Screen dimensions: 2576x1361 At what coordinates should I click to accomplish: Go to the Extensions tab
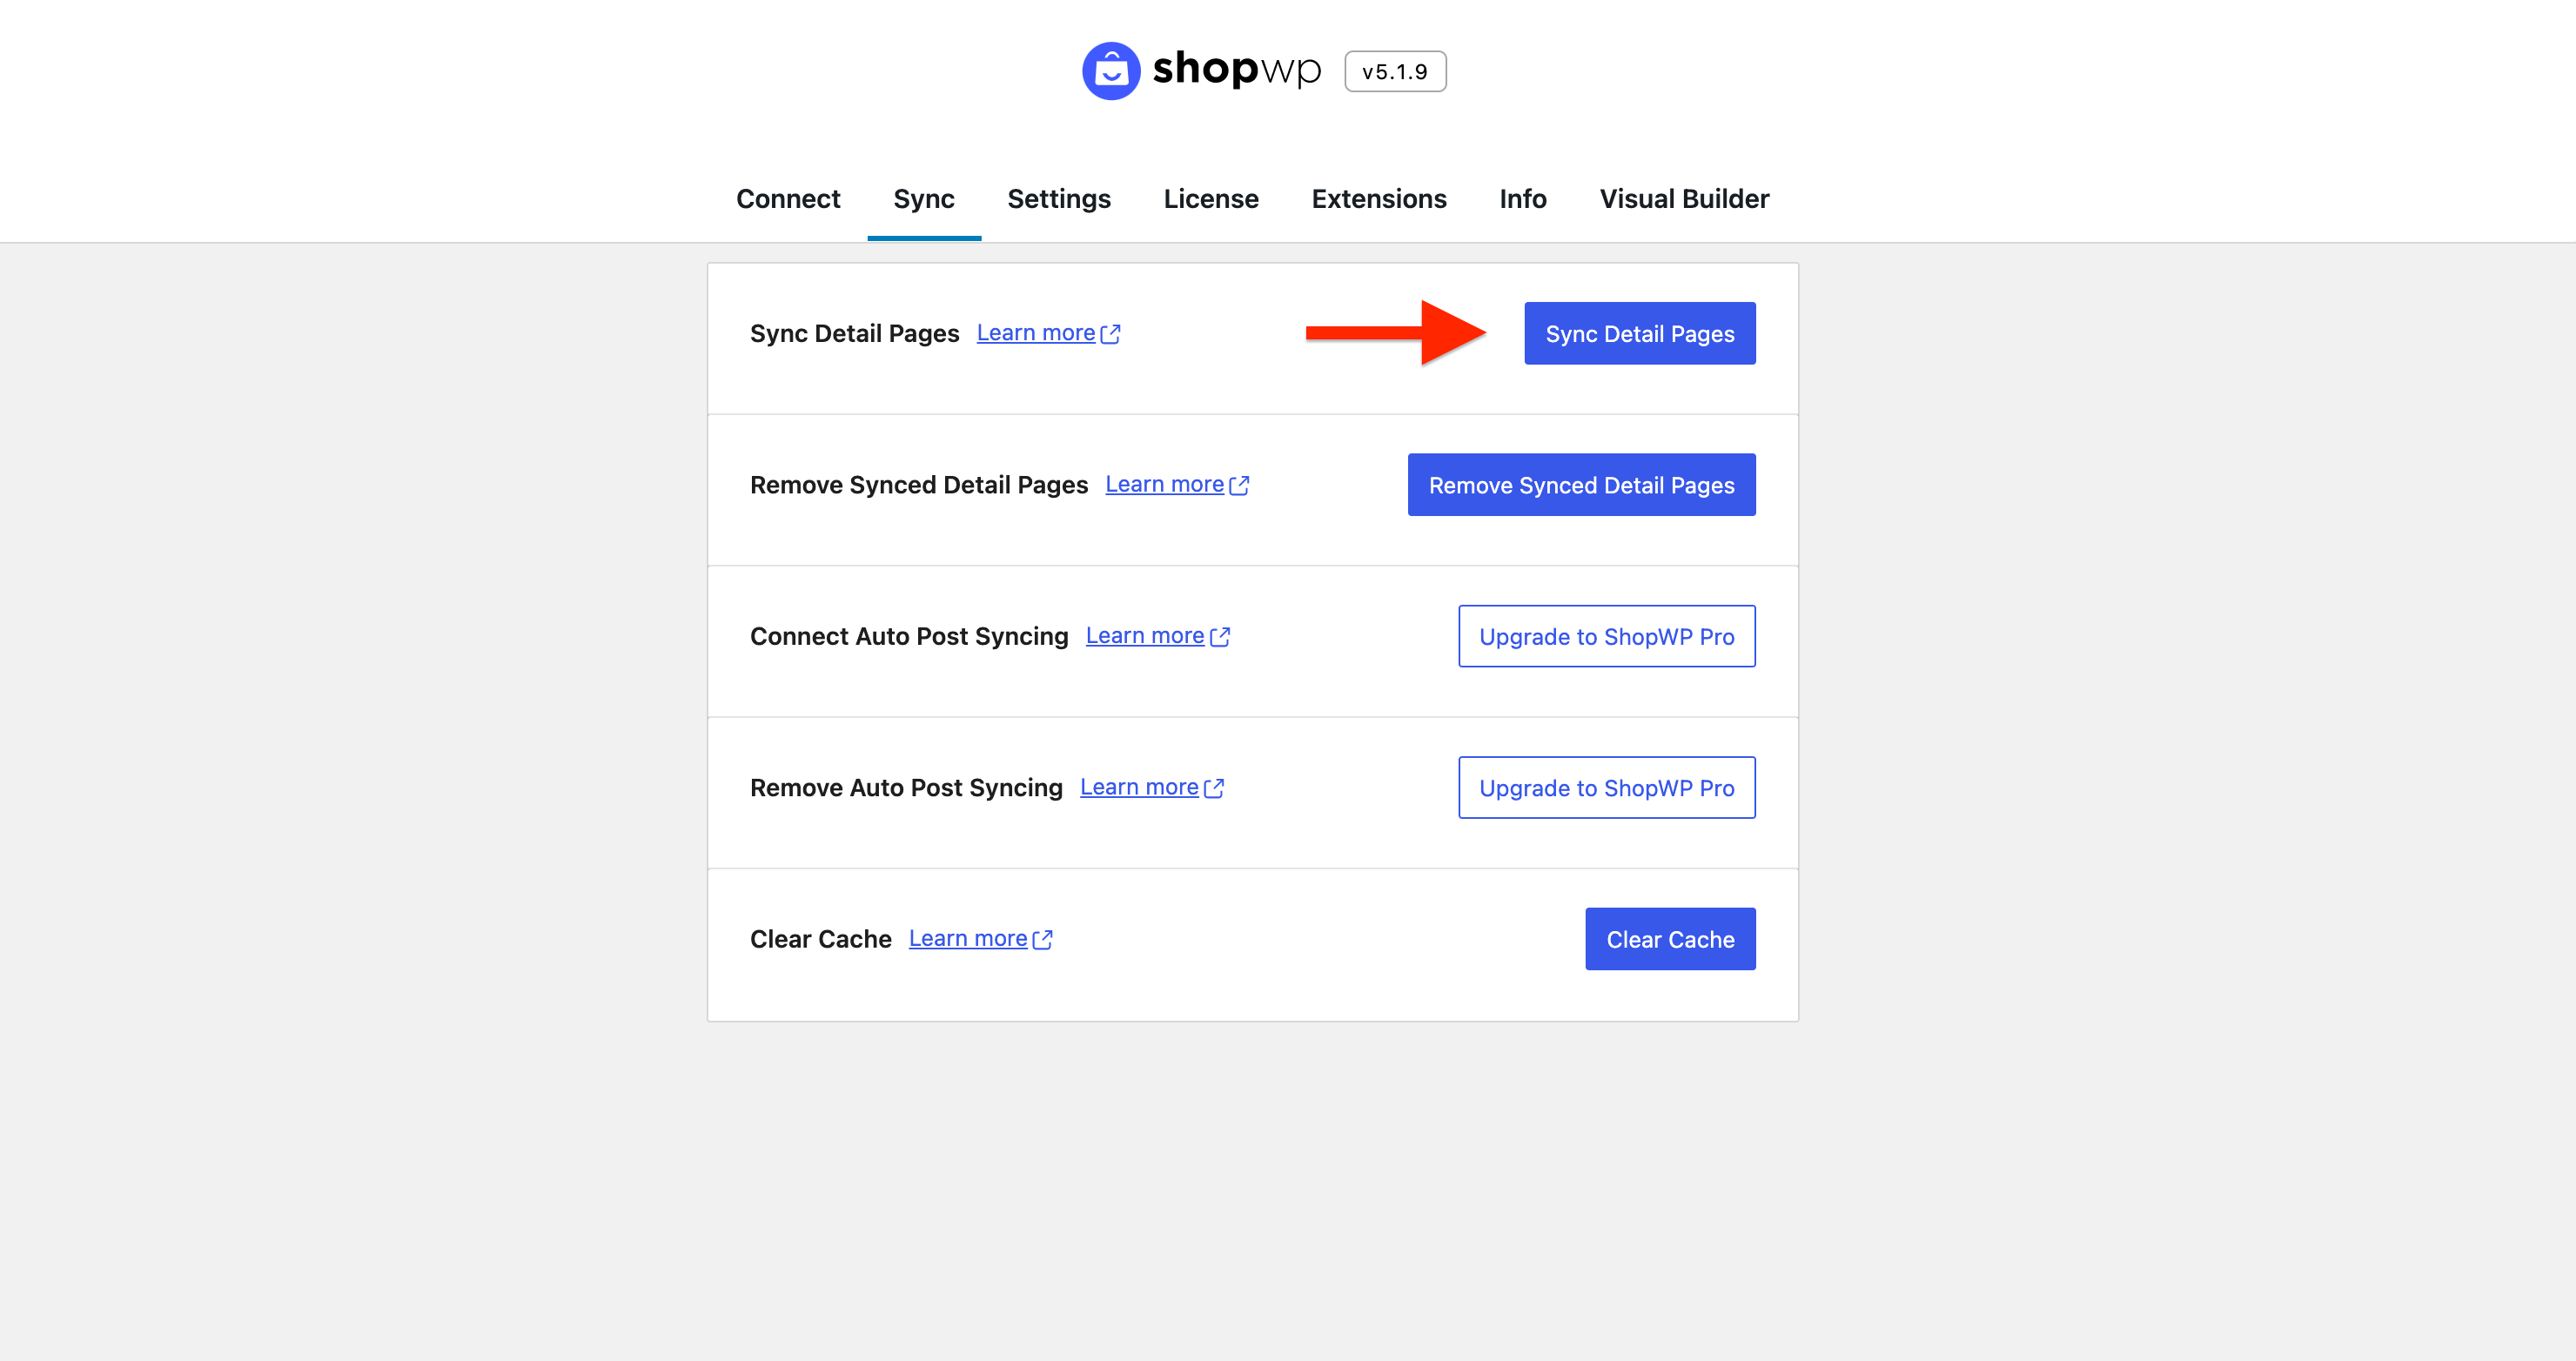coord(1378,199)
